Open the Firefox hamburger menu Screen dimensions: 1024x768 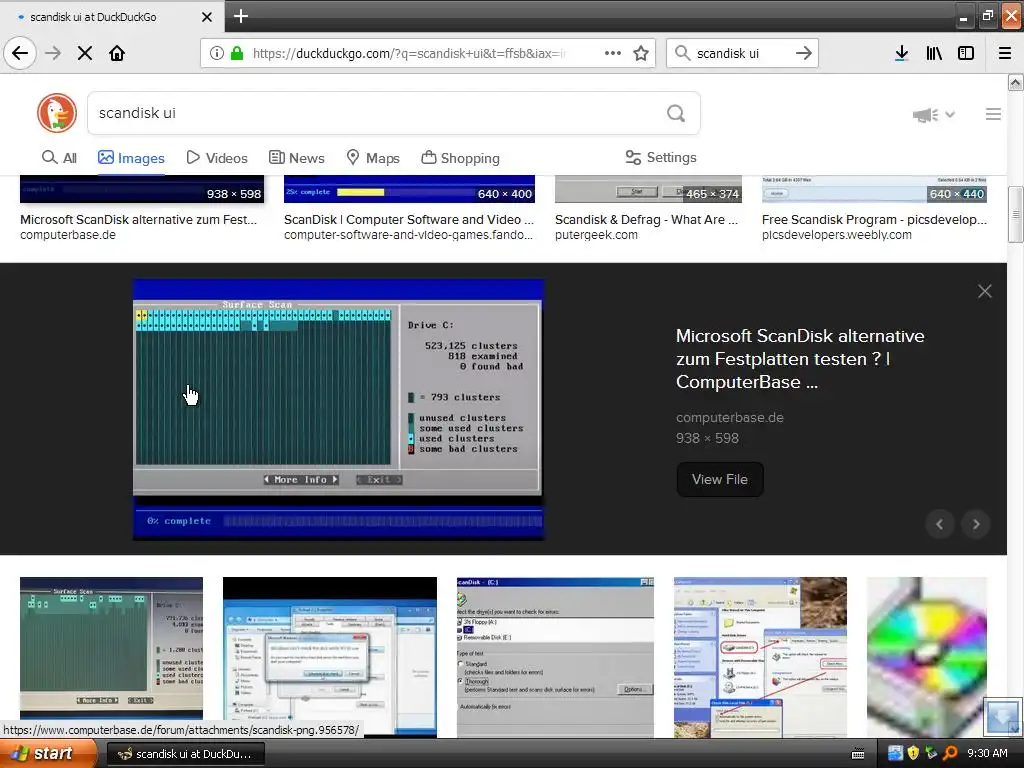click(x=1005, y=53)
